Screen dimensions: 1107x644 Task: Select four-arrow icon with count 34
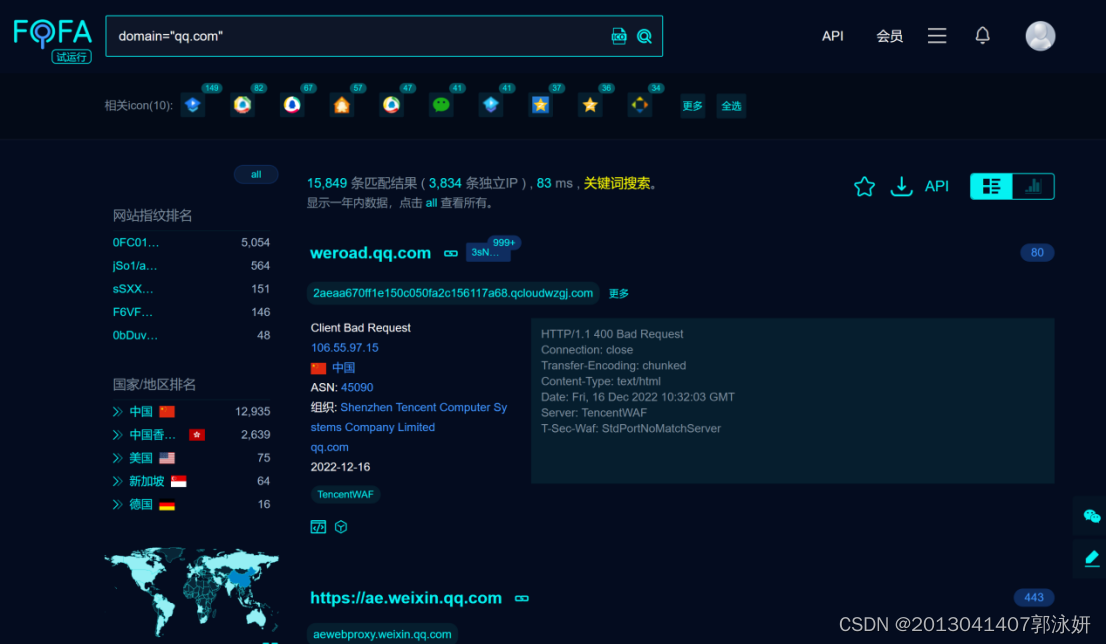(x=640, y=105)
